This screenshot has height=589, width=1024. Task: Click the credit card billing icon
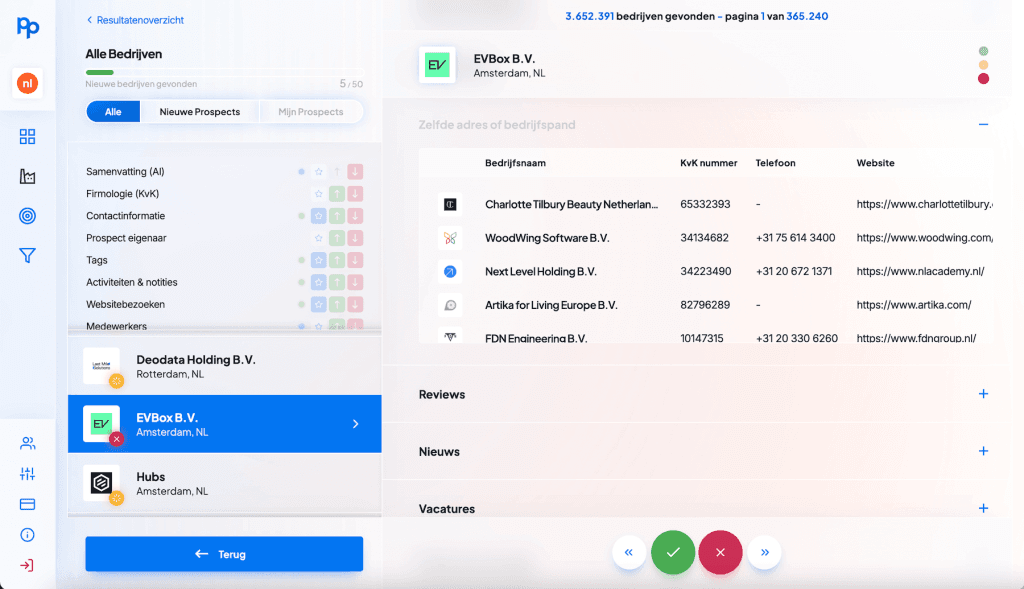[27, 504]
